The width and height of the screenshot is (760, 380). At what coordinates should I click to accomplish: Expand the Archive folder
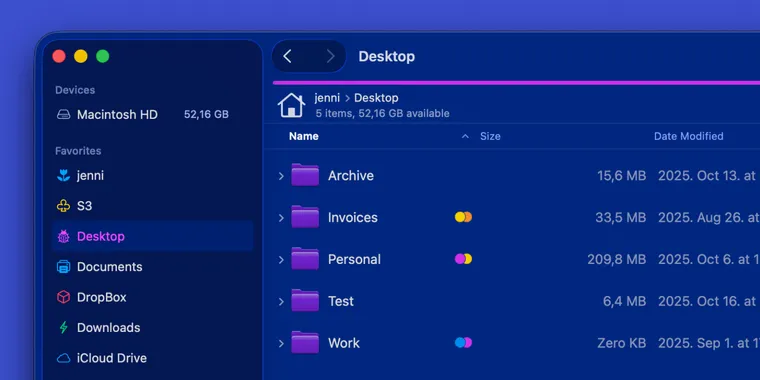coord(281,176)
